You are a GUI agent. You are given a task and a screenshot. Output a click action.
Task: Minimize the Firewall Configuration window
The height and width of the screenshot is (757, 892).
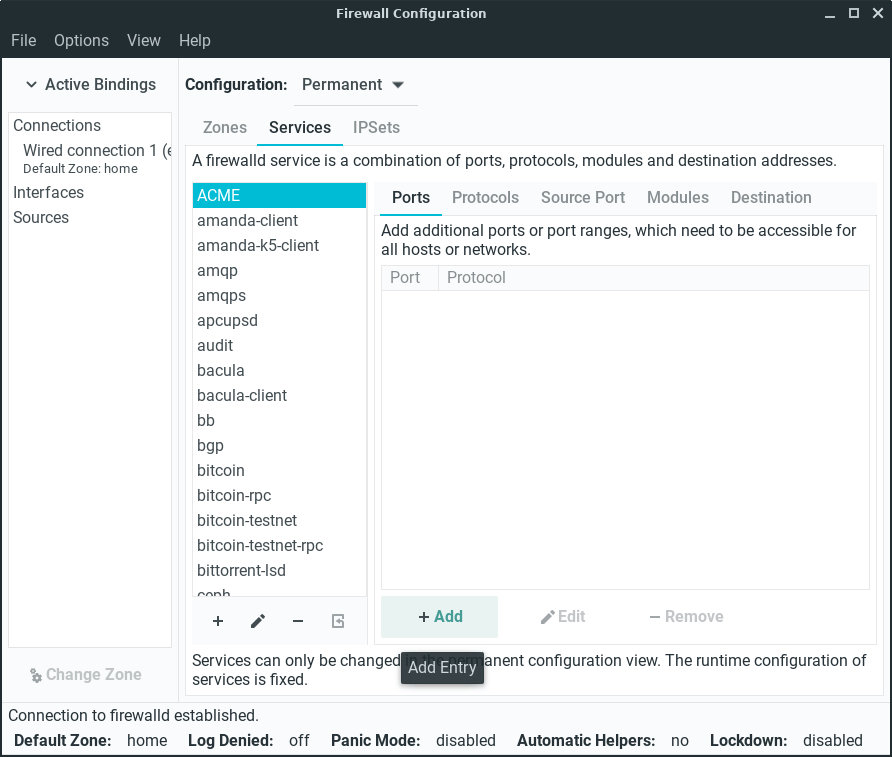tap(832, 14)
